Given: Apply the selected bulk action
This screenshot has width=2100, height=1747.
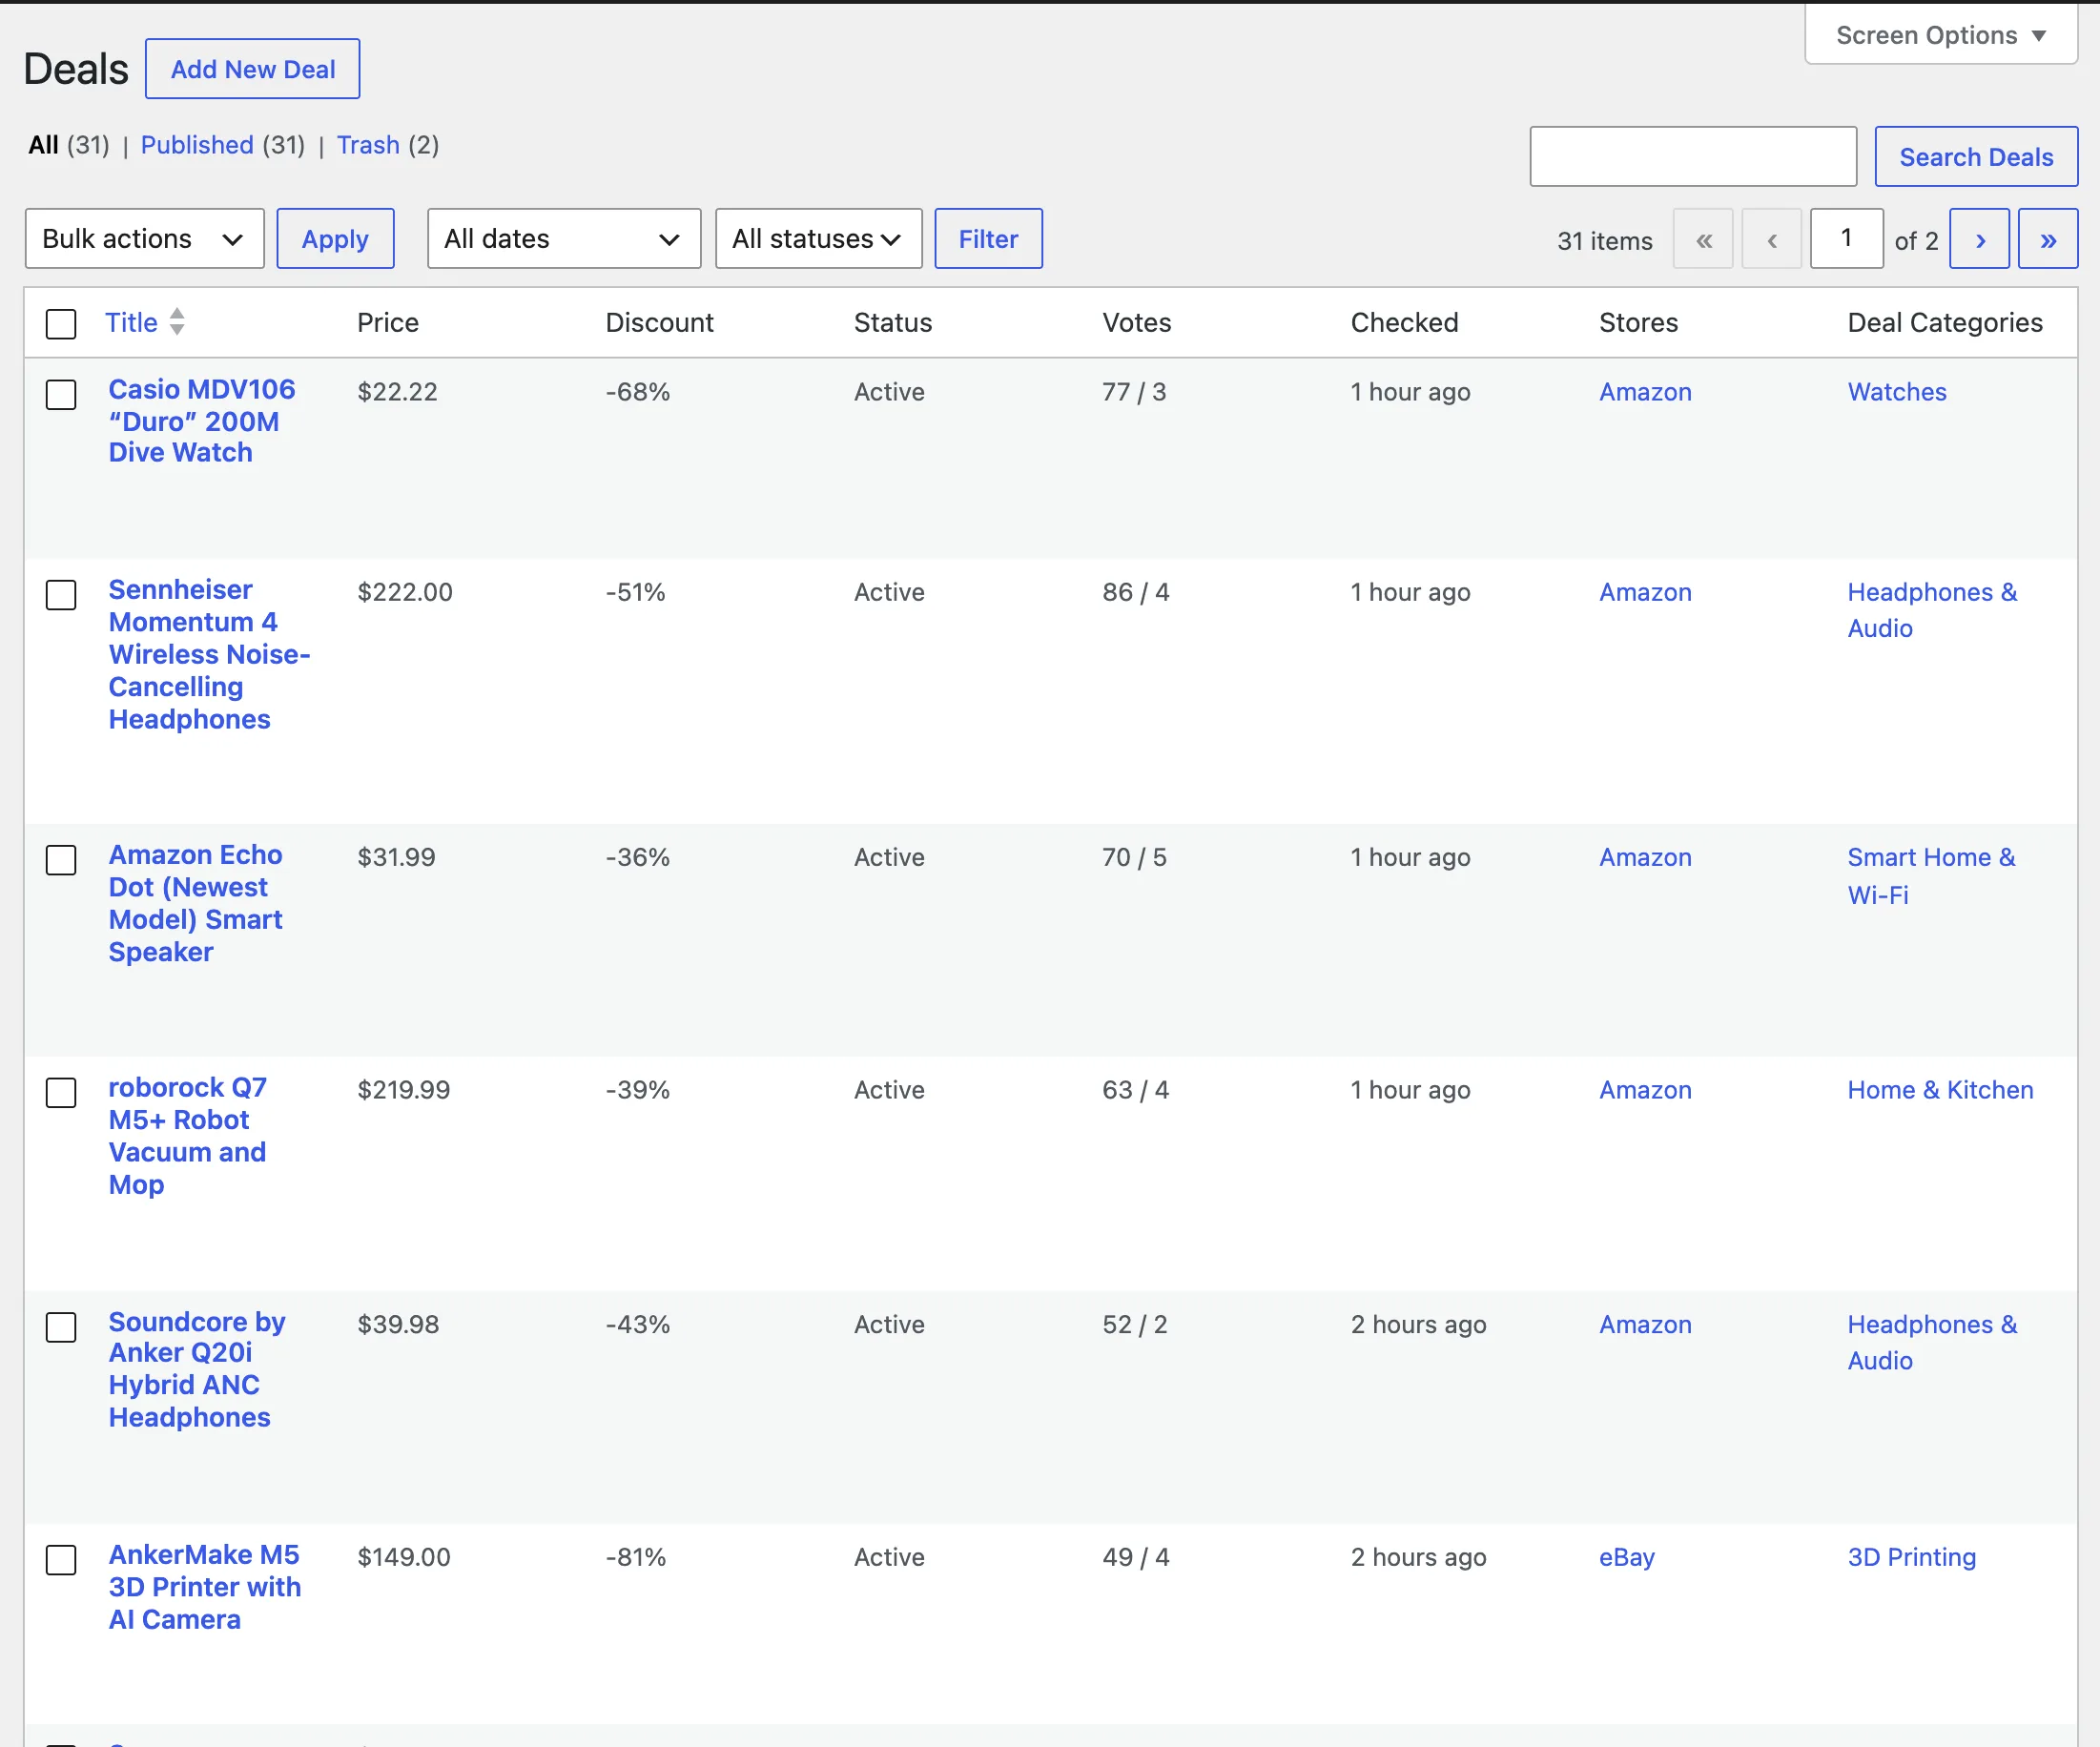Looking at the screenshot, I should tap(335, 239).
